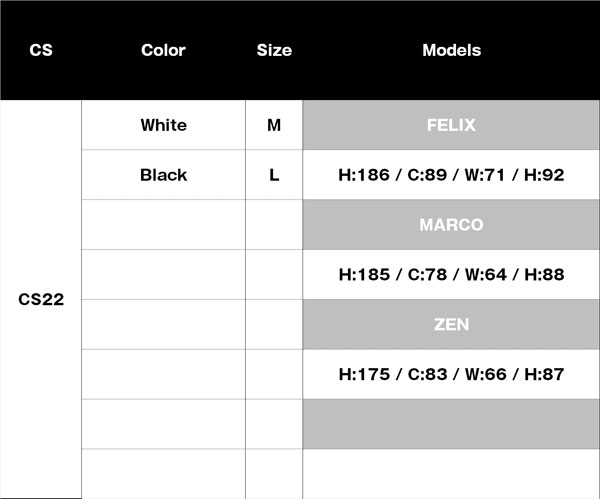Select the MARCO model name cell

[451, 225]
